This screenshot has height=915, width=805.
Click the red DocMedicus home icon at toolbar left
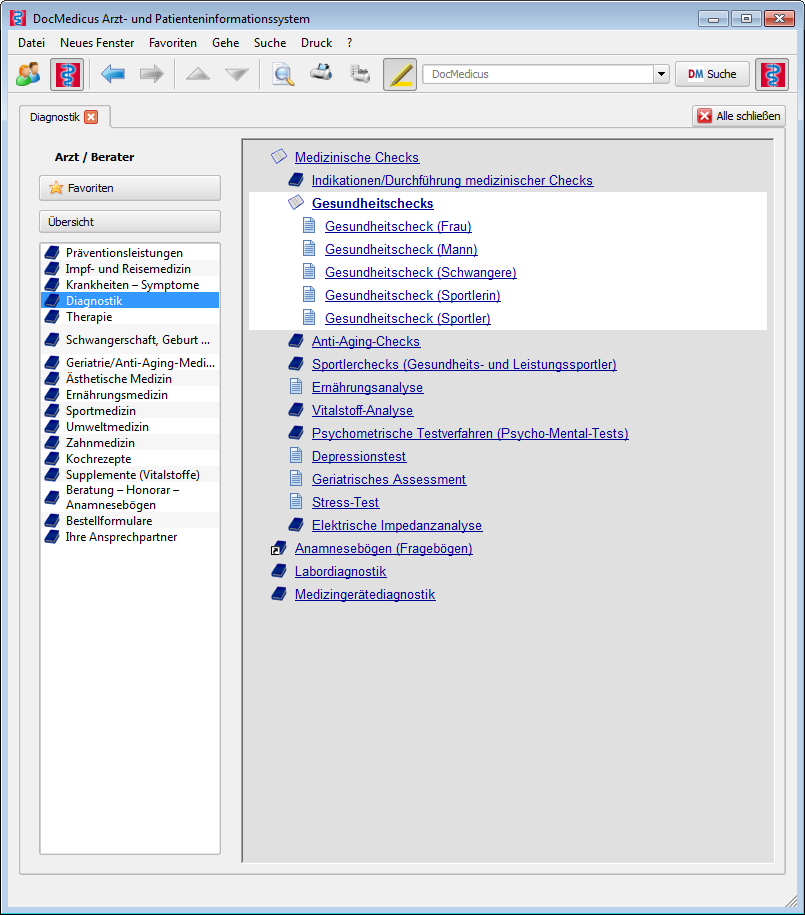click(x=67, y=74)
